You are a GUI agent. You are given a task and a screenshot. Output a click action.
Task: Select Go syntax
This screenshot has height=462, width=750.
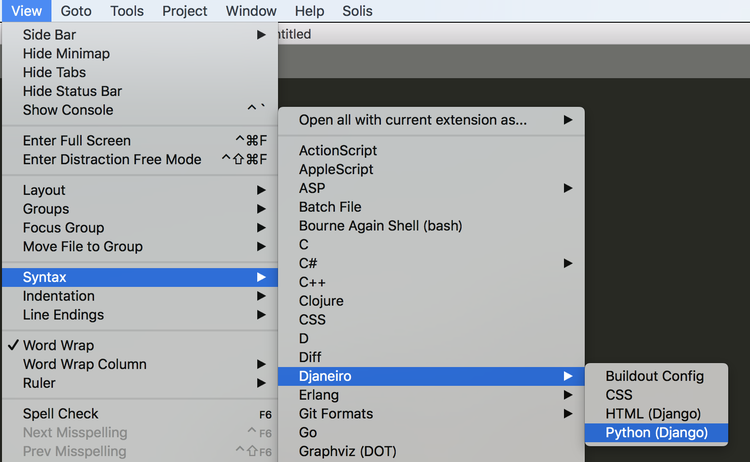pos(431,432)
